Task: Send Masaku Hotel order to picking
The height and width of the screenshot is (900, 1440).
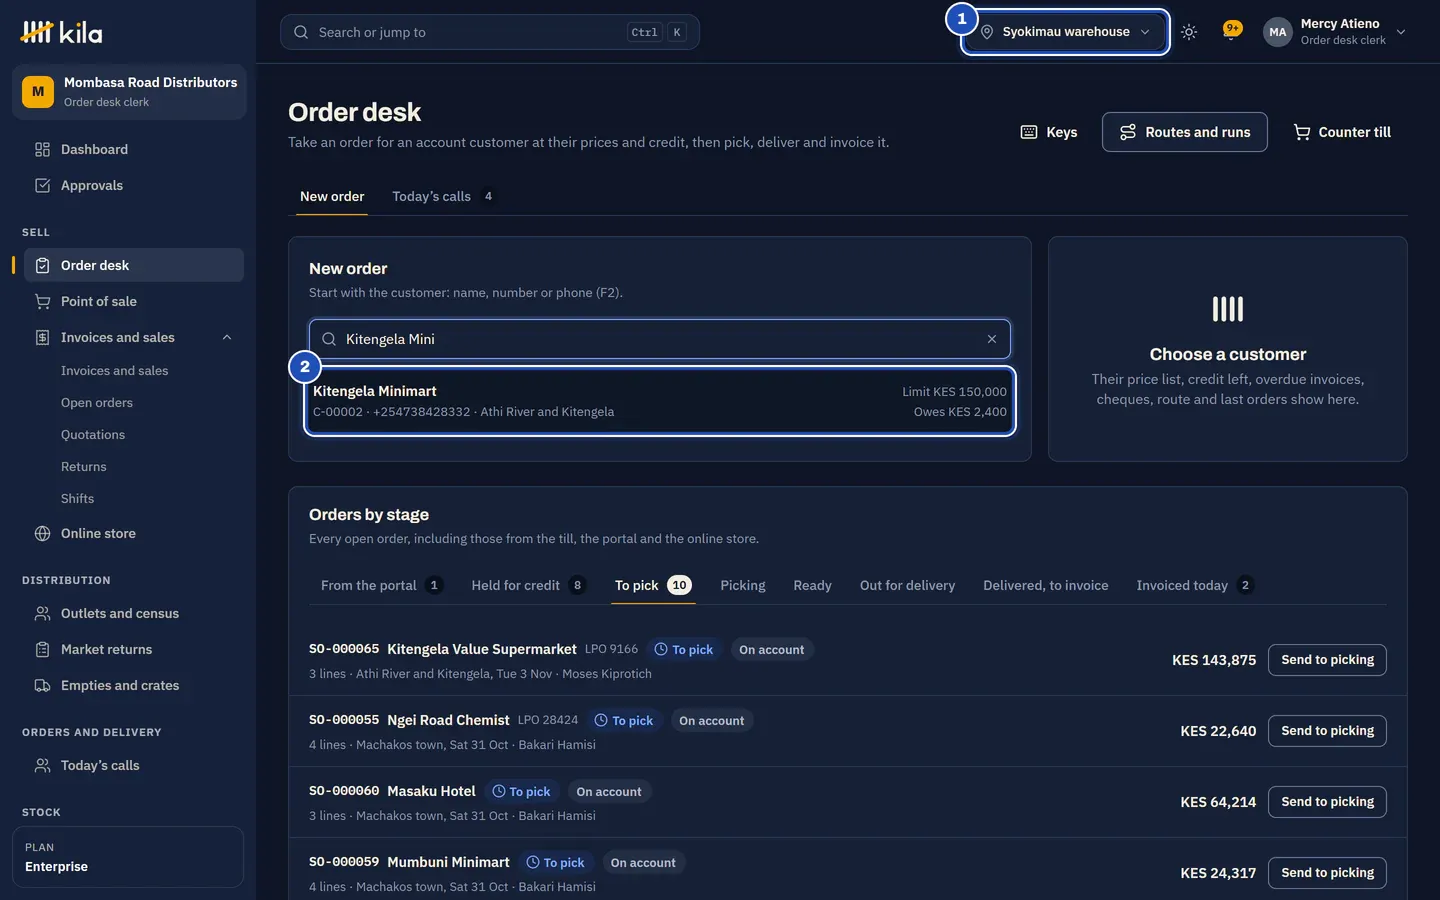Action: 1327,802
